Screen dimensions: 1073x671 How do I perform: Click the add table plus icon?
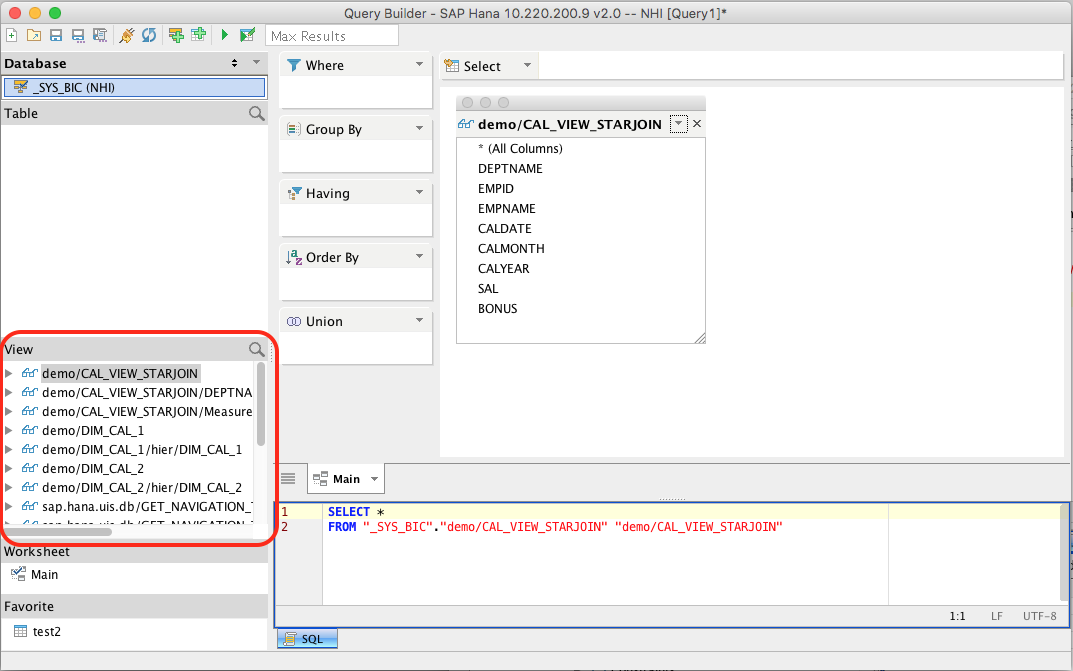[x=198, y=34]
